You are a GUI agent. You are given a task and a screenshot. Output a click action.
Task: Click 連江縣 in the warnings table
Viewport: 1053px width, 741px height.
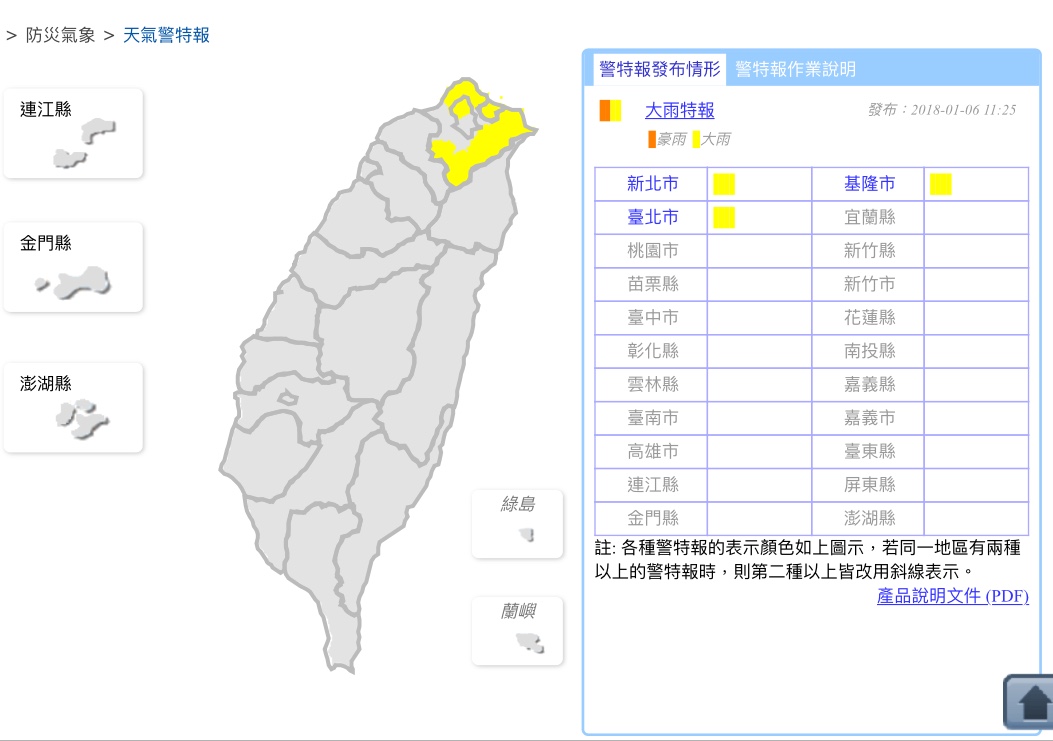click(x=652, y=485)
